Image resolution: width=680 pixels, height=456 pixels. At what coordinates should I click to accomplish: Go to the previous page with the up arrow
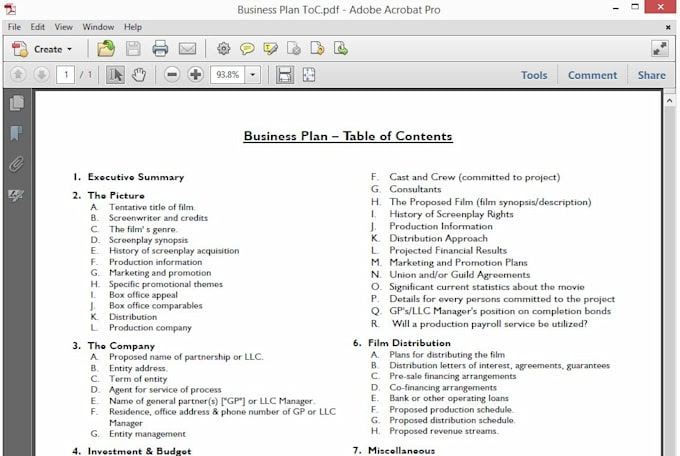[x=18, y=75]
